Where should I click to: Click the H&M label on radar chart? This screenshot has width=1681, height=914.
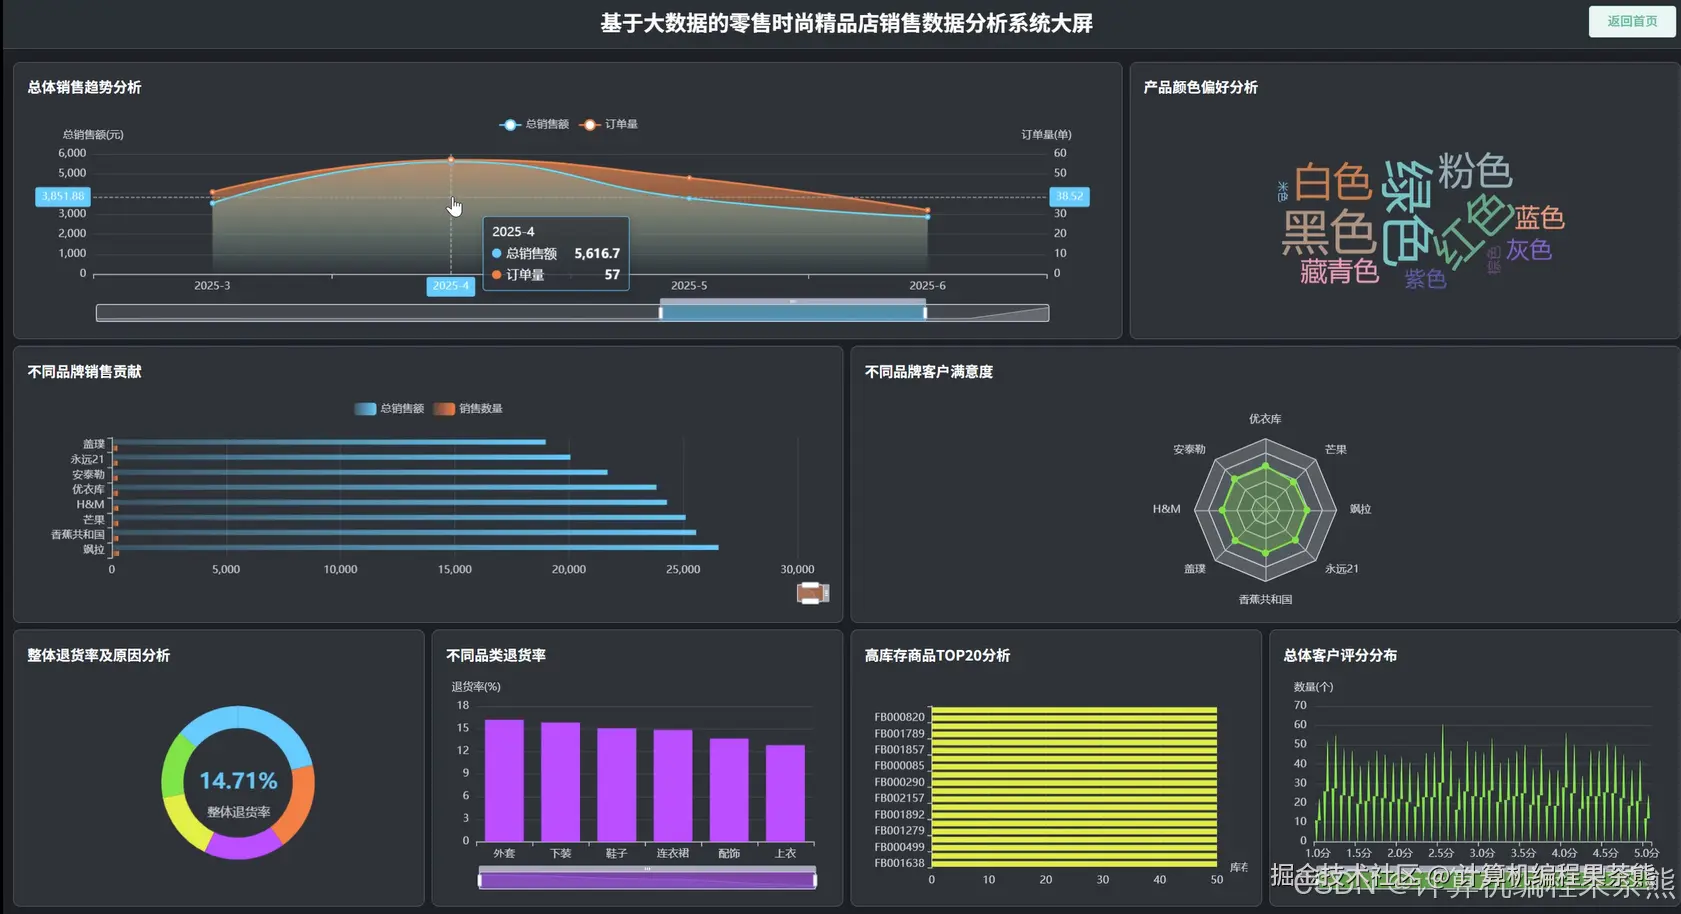pos(1166,509)
